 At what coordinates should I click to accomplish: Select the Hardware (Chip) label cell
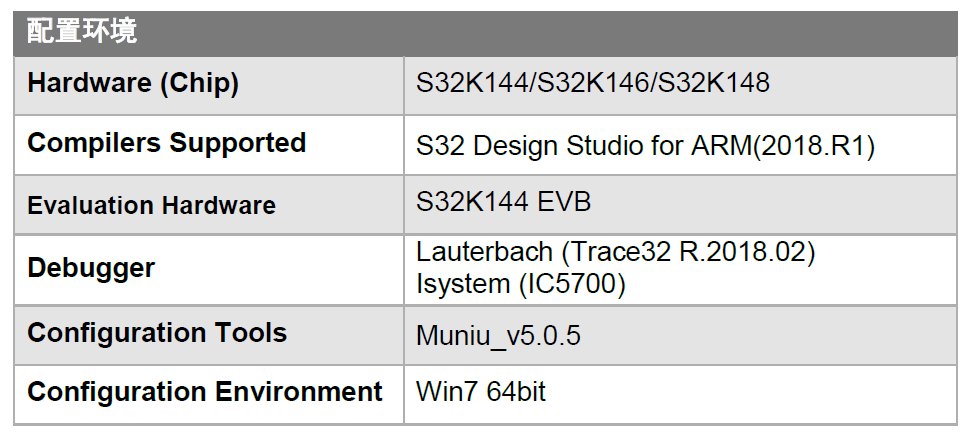(x=133, y=84)
